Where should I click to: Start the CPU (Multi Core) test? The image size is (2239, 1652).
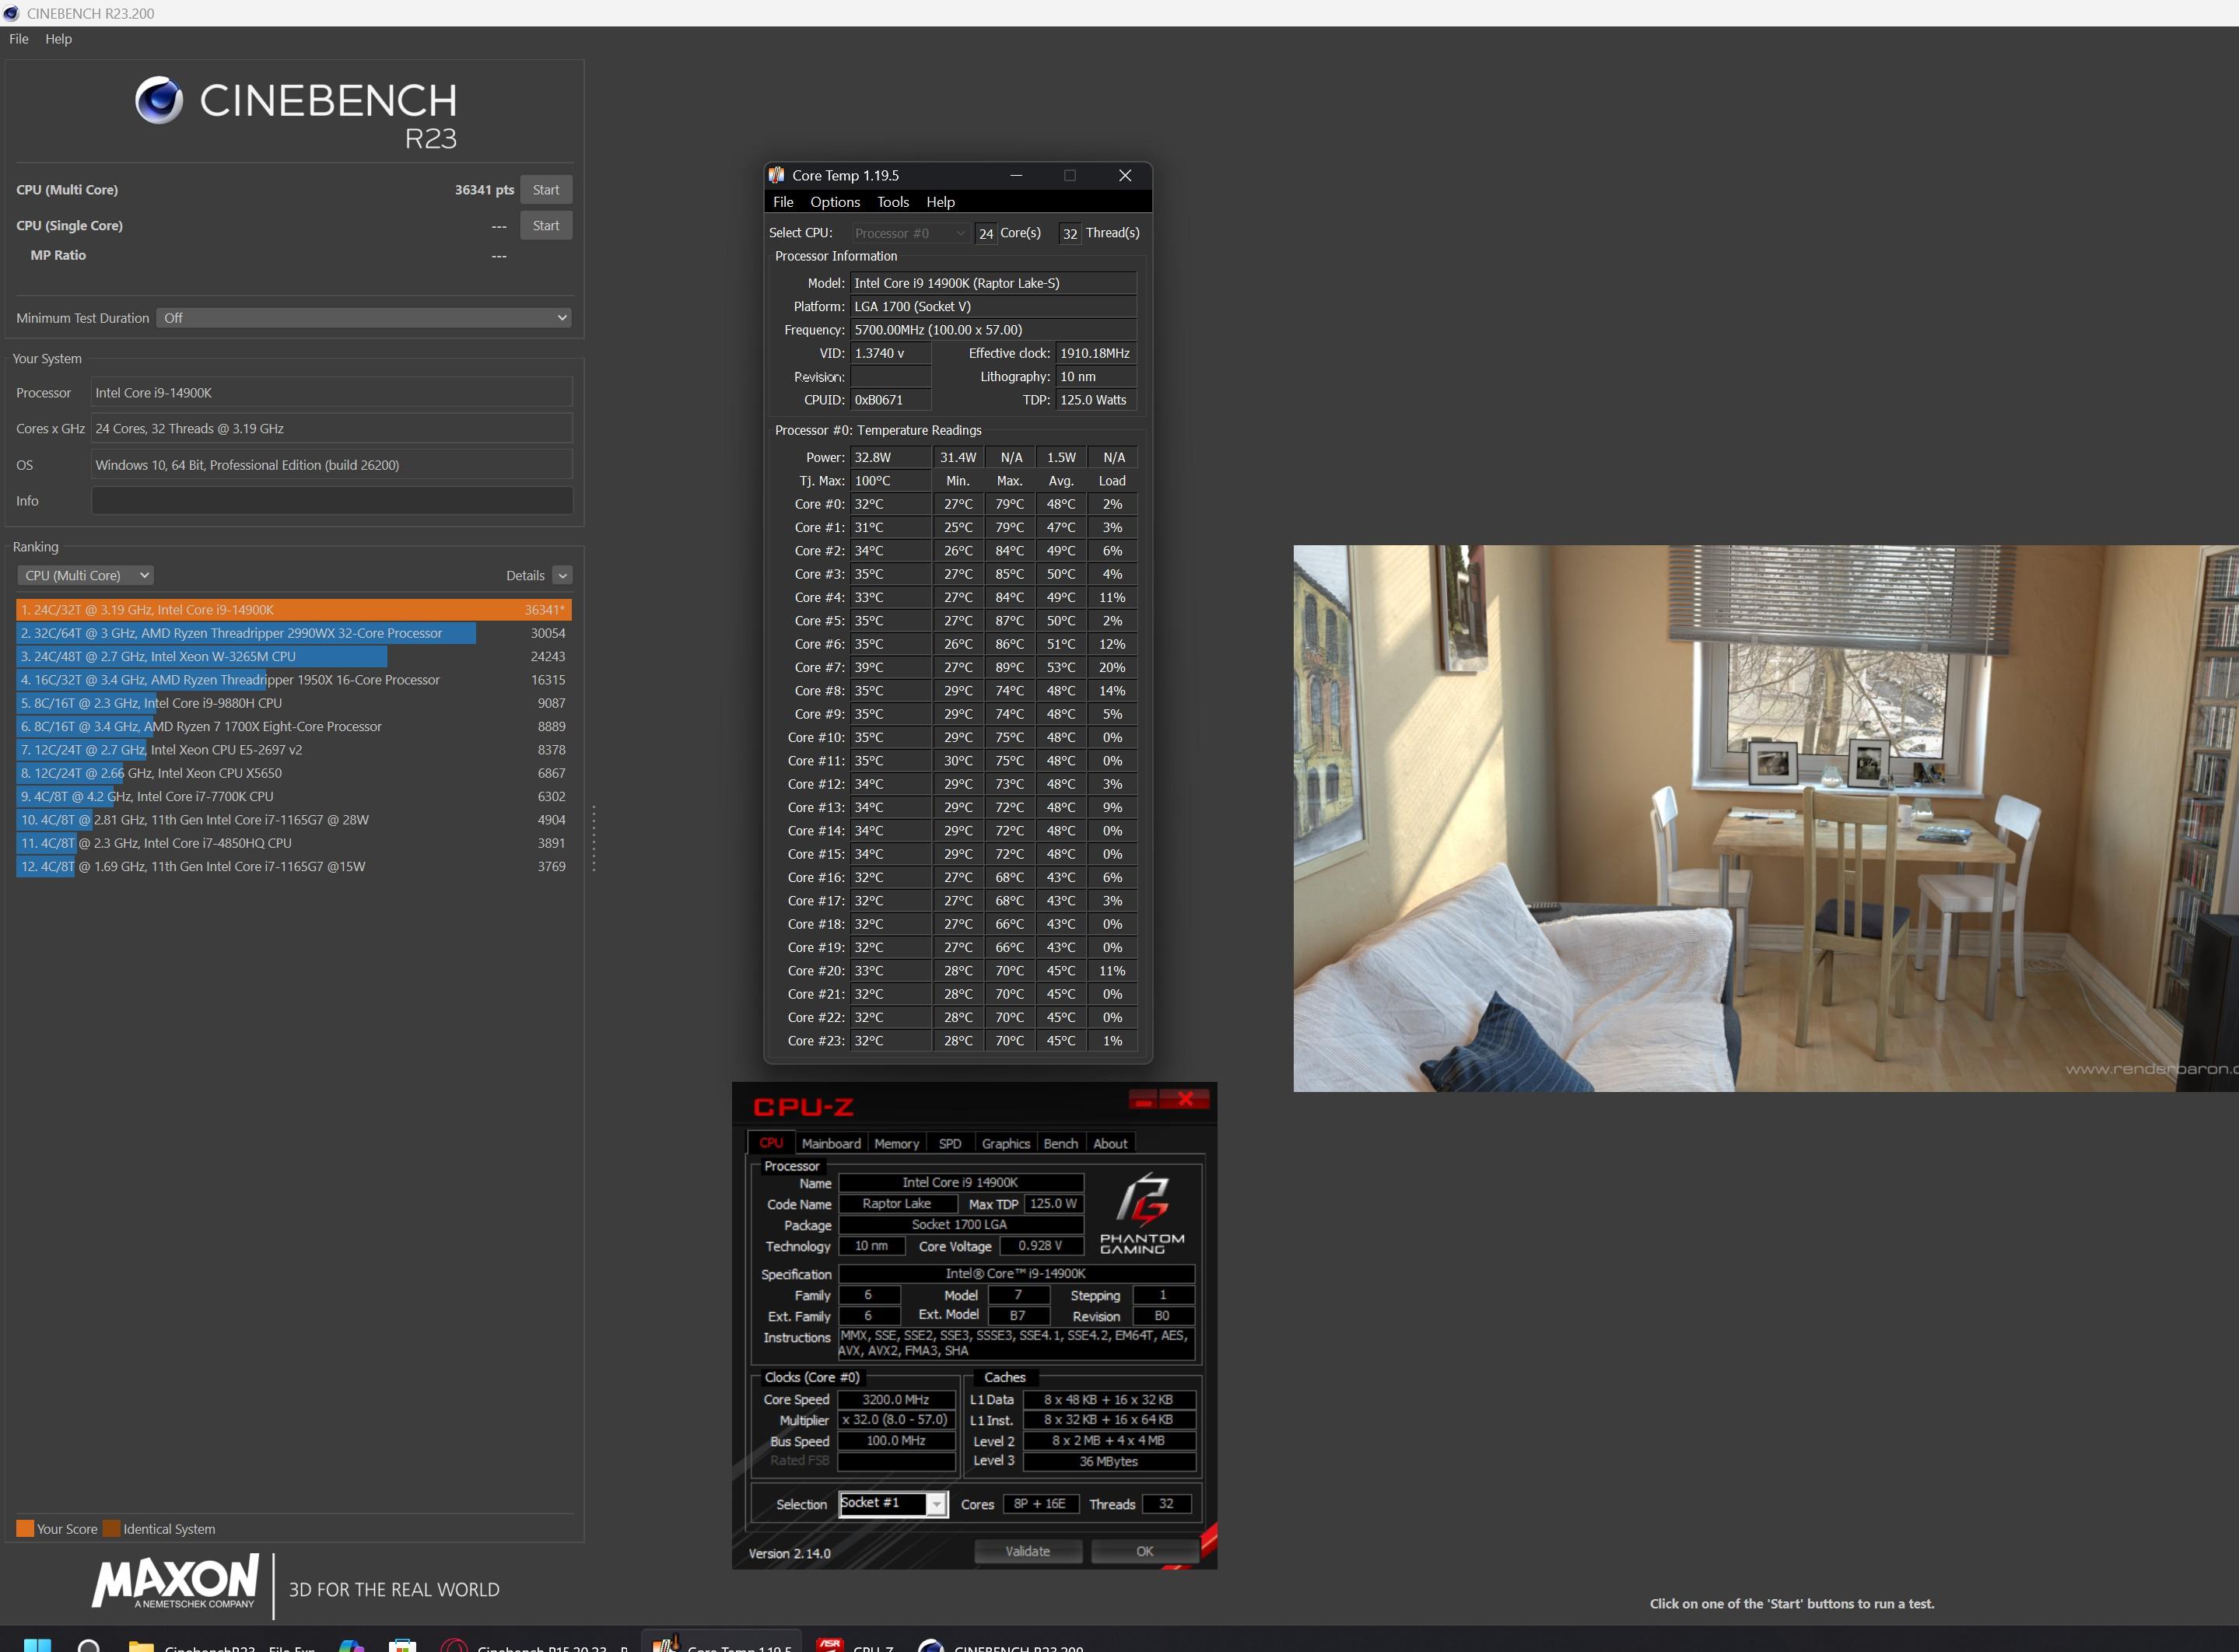tap(546, 190)
